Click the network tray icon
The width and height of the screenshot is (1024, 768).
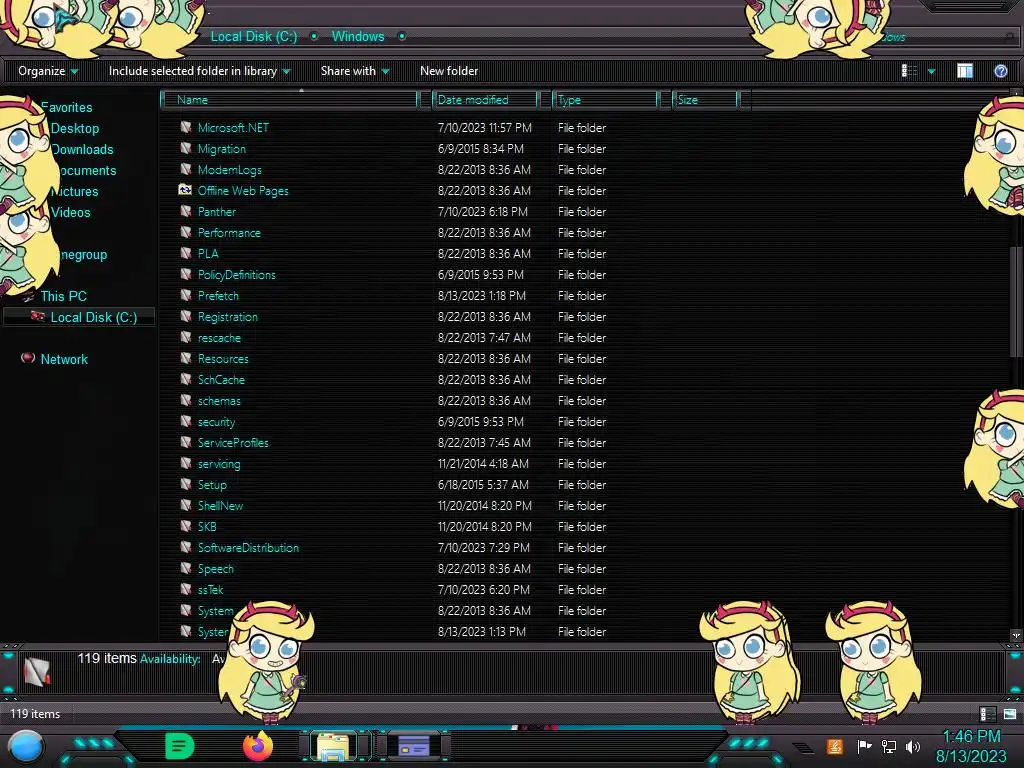click(x=889, y=746)
